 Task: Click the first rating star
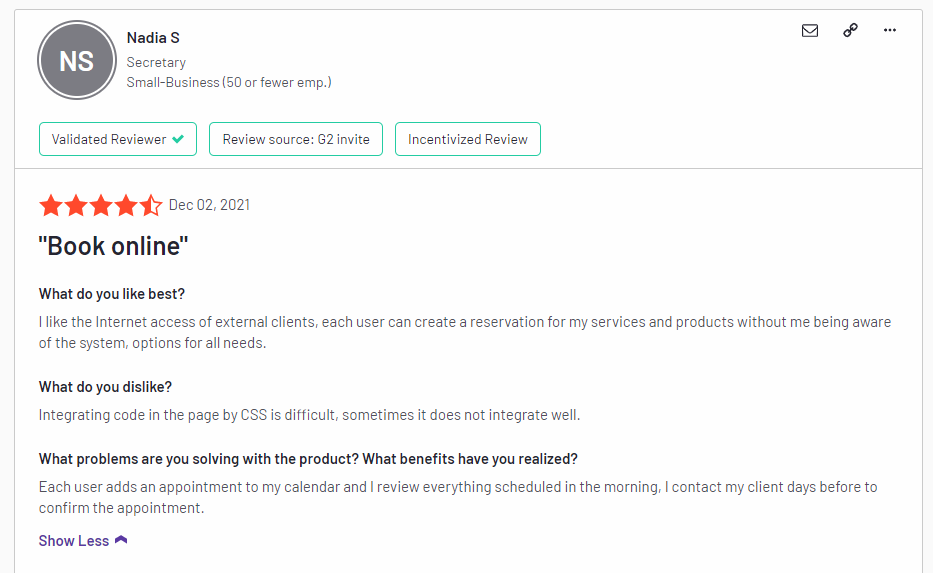tap(51, 205)
